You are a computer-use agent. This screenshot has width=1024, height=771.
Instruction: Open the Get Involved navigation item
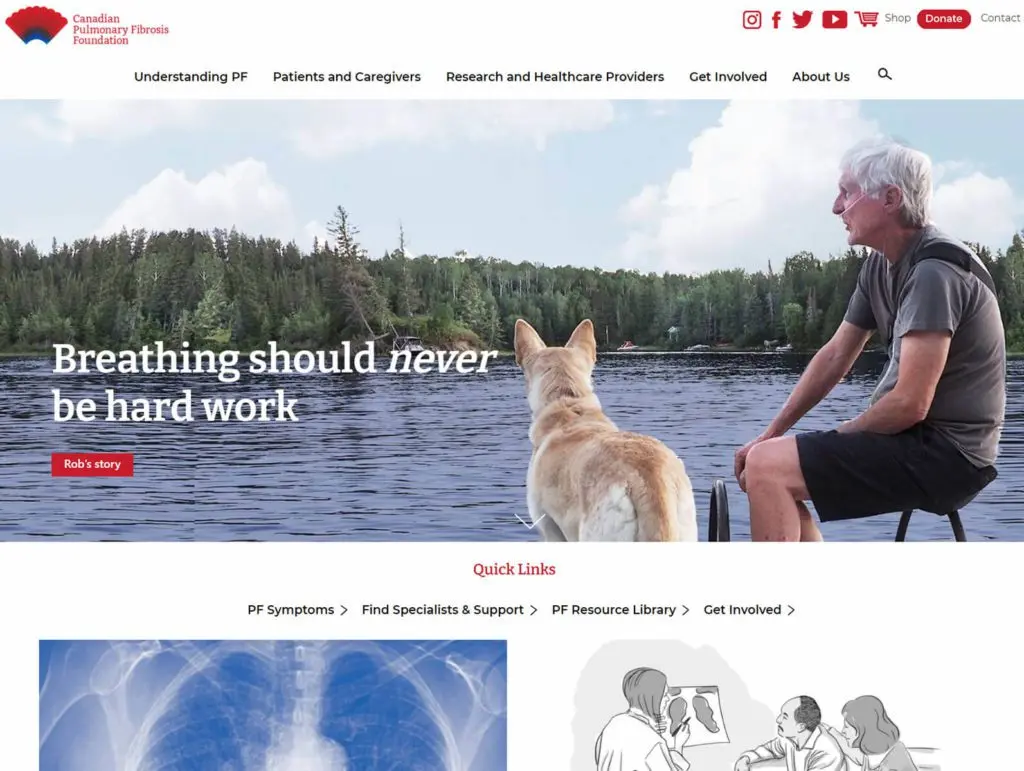(x=728, y=77)
